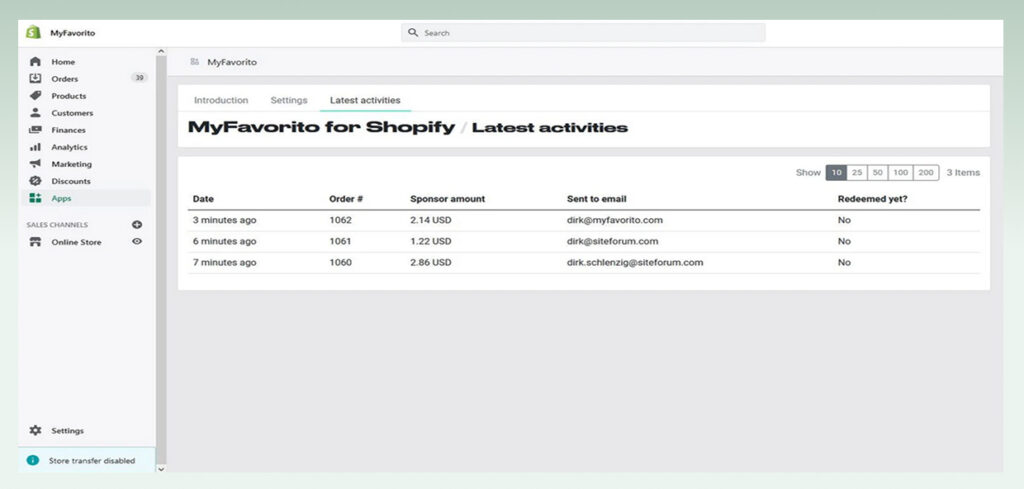Click sidebar scrollbar down arrow
Screen dimensions: 1024x489
(x=161, y=468)
